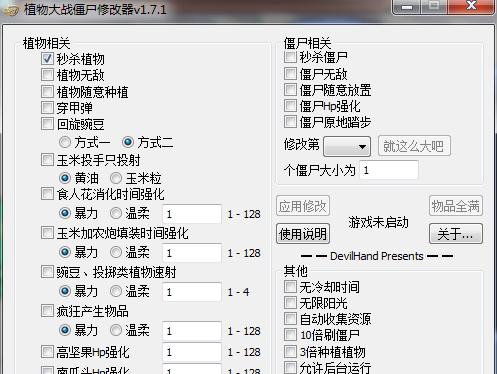Click the DevilHand Presents text
Viewport: 497px width, 374px height.
click(x=377, y=256)
